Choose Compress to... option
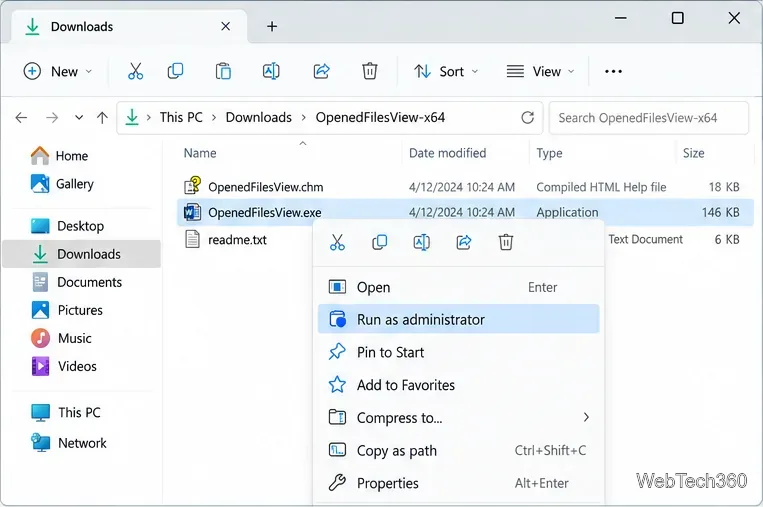This screenshot has height=507, width=763. click(458, 417)
